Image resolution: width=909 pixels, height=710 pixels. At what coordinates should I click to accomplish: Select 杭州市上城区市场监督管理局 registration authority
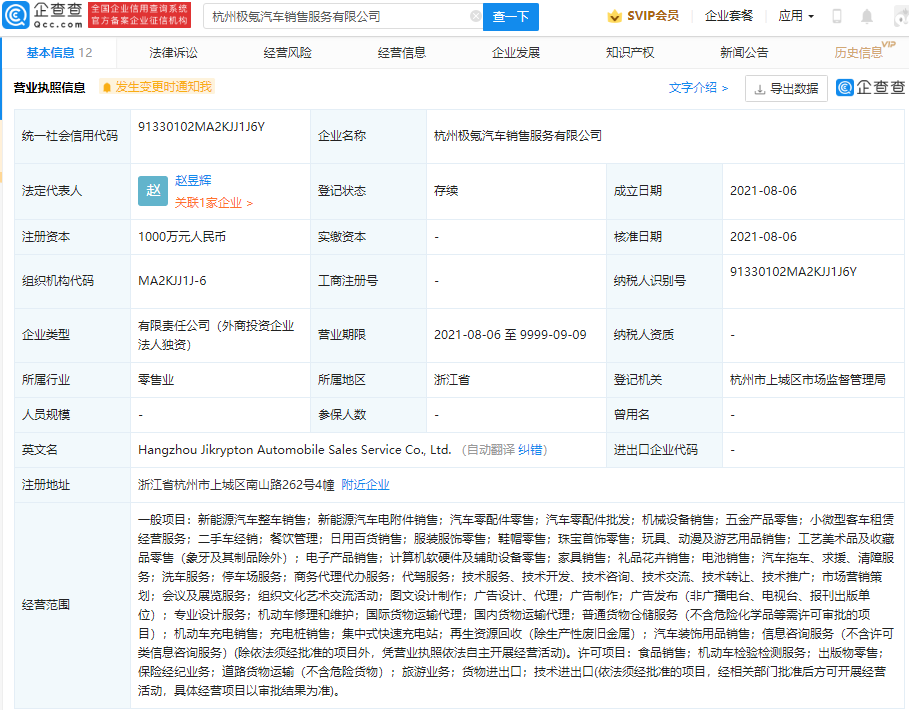pyautogui.click(x=808, y=380)
